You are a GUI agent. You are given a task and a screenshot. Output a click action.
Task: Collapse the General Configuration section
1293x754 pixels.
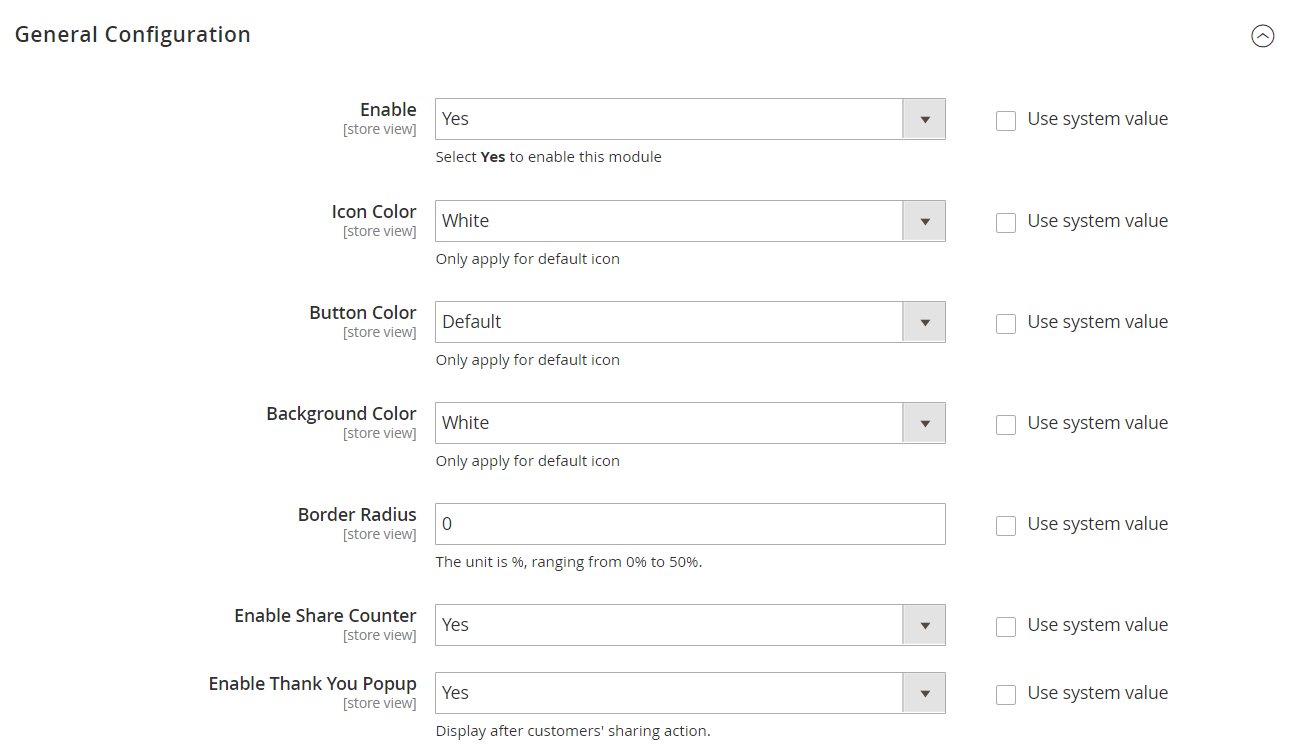point(1263,36)
